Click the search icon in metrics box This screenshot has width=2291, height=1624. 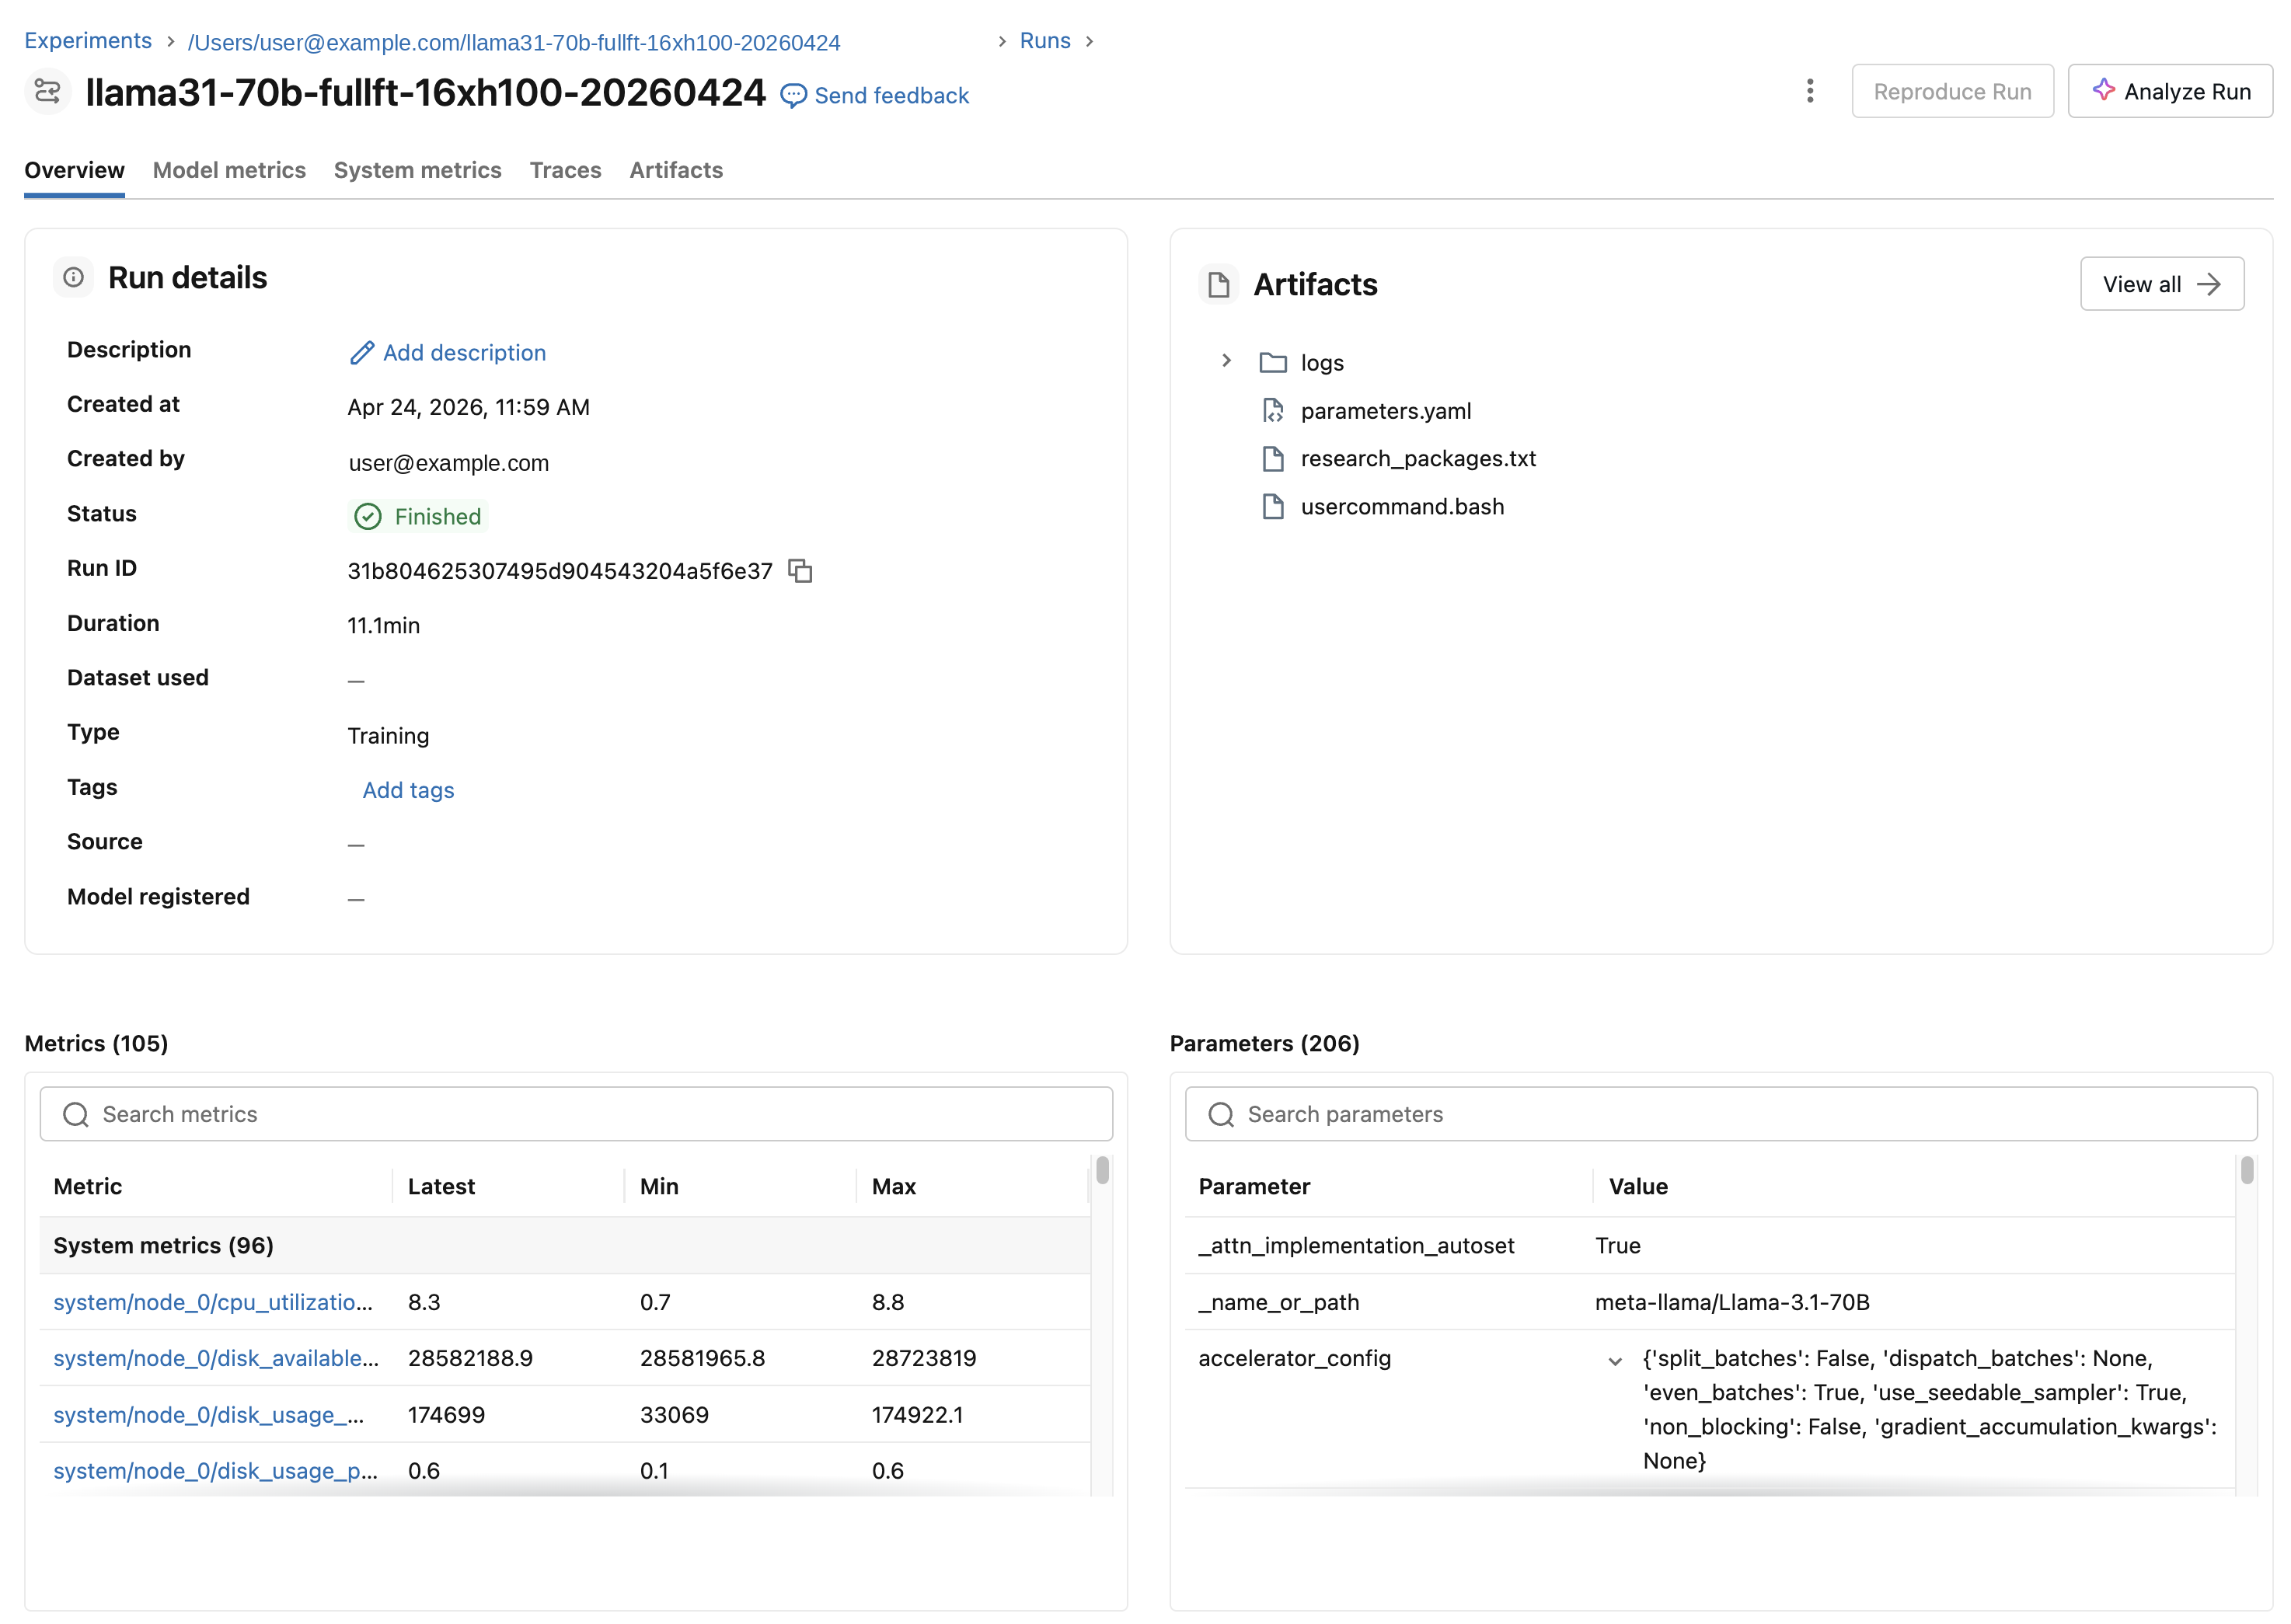pos(76,1114)
